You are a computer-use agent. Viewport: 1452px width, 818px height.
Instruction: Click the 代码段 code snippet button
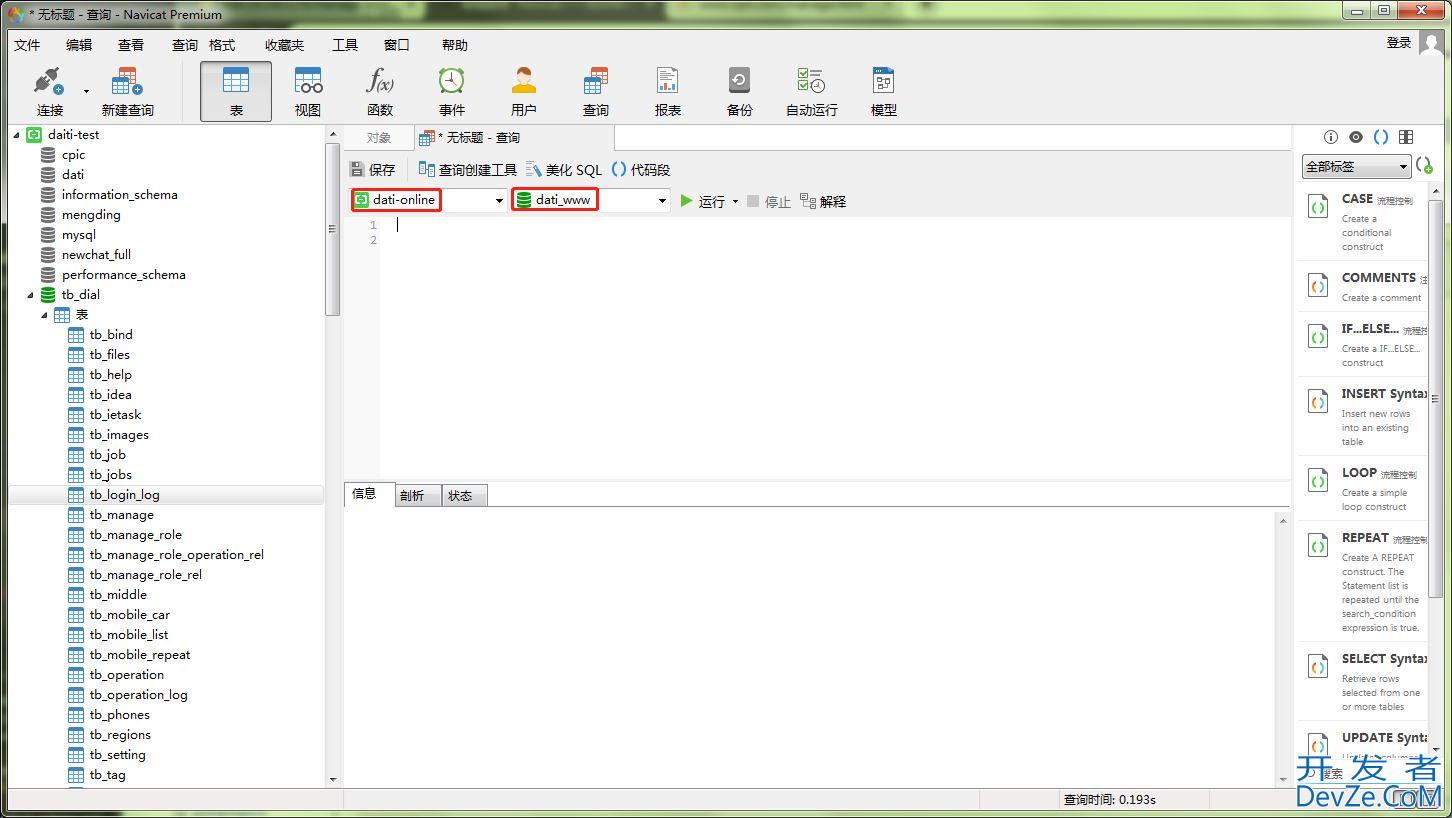(x=640, y=170)
